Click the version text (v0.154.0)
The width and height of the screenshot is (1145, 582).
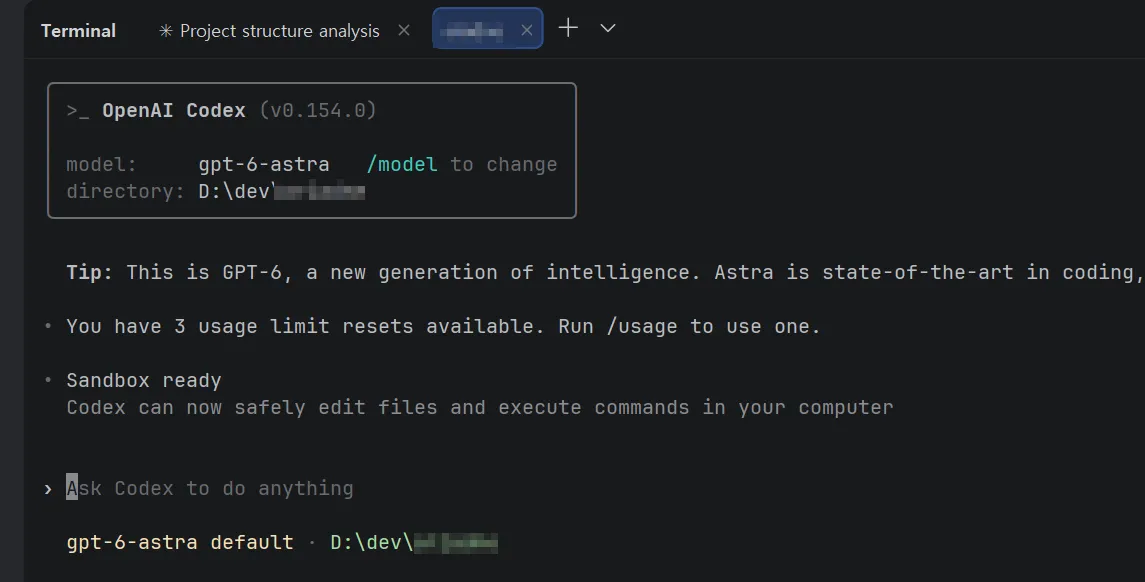(x=318, y=110)
